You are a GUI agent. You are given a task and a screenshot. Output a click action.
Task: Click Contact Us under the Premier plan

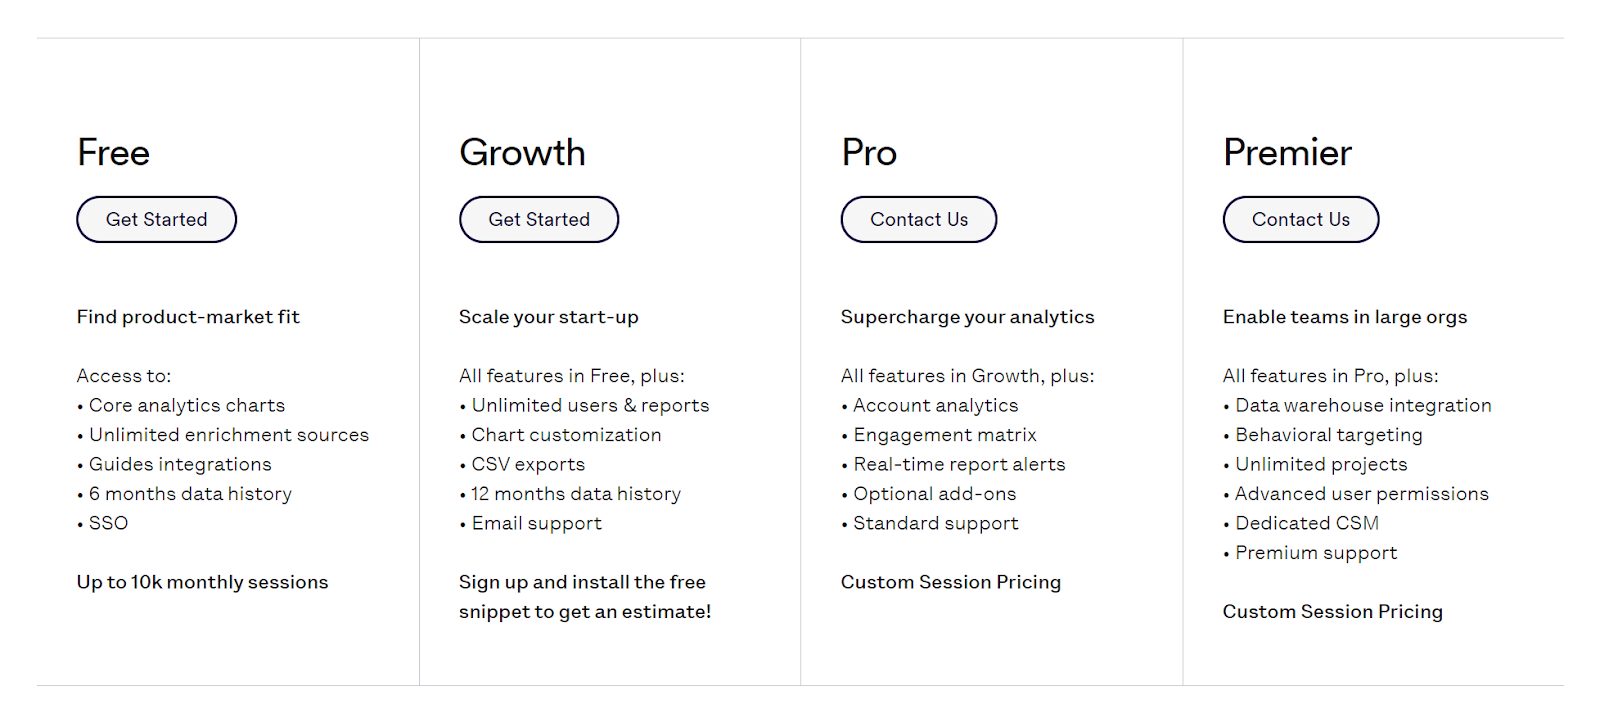(1300, 219)
